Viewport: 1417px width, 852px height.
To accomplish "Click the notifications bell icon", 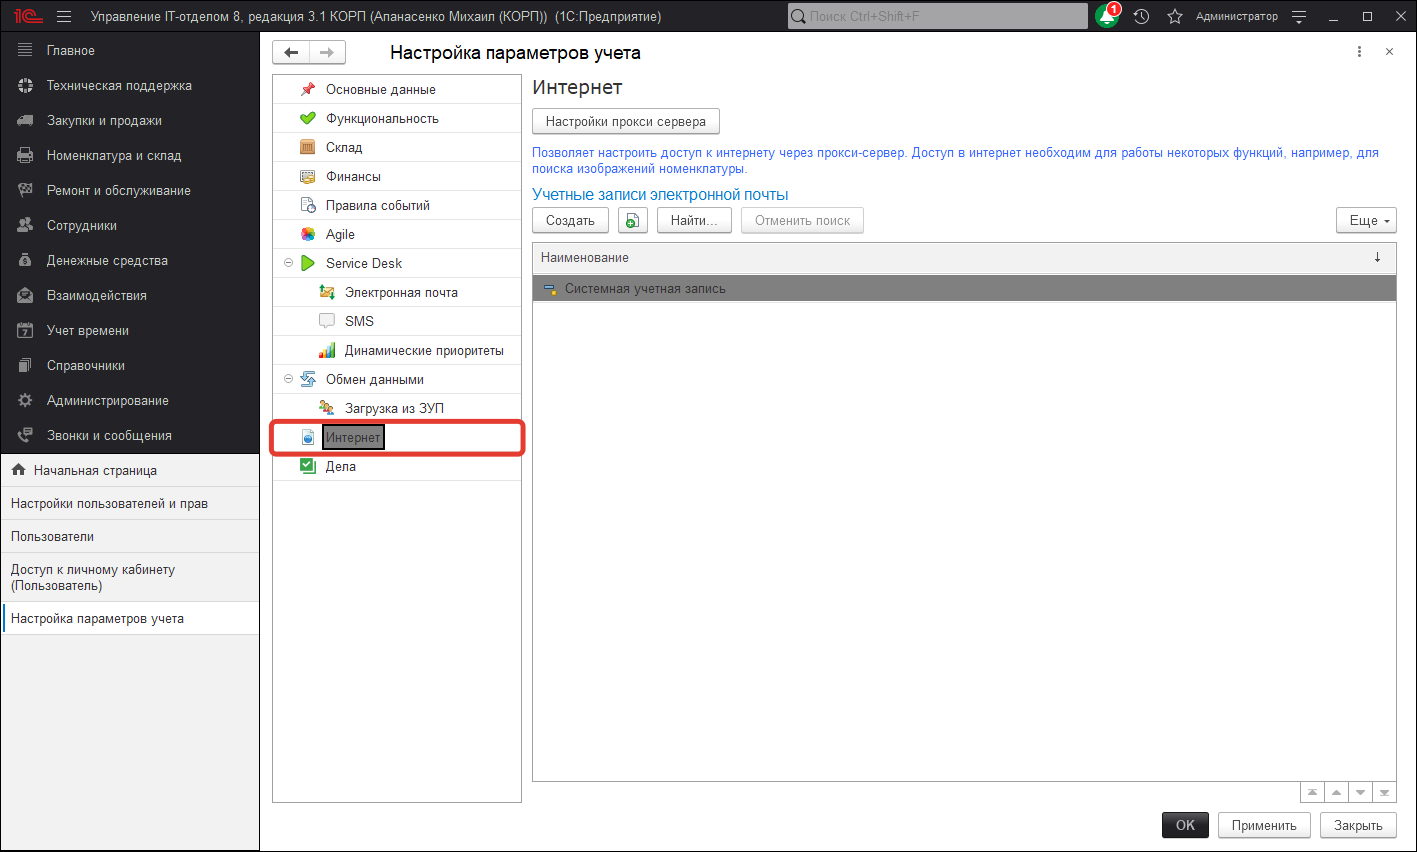I will click(x=1107, y=16).
